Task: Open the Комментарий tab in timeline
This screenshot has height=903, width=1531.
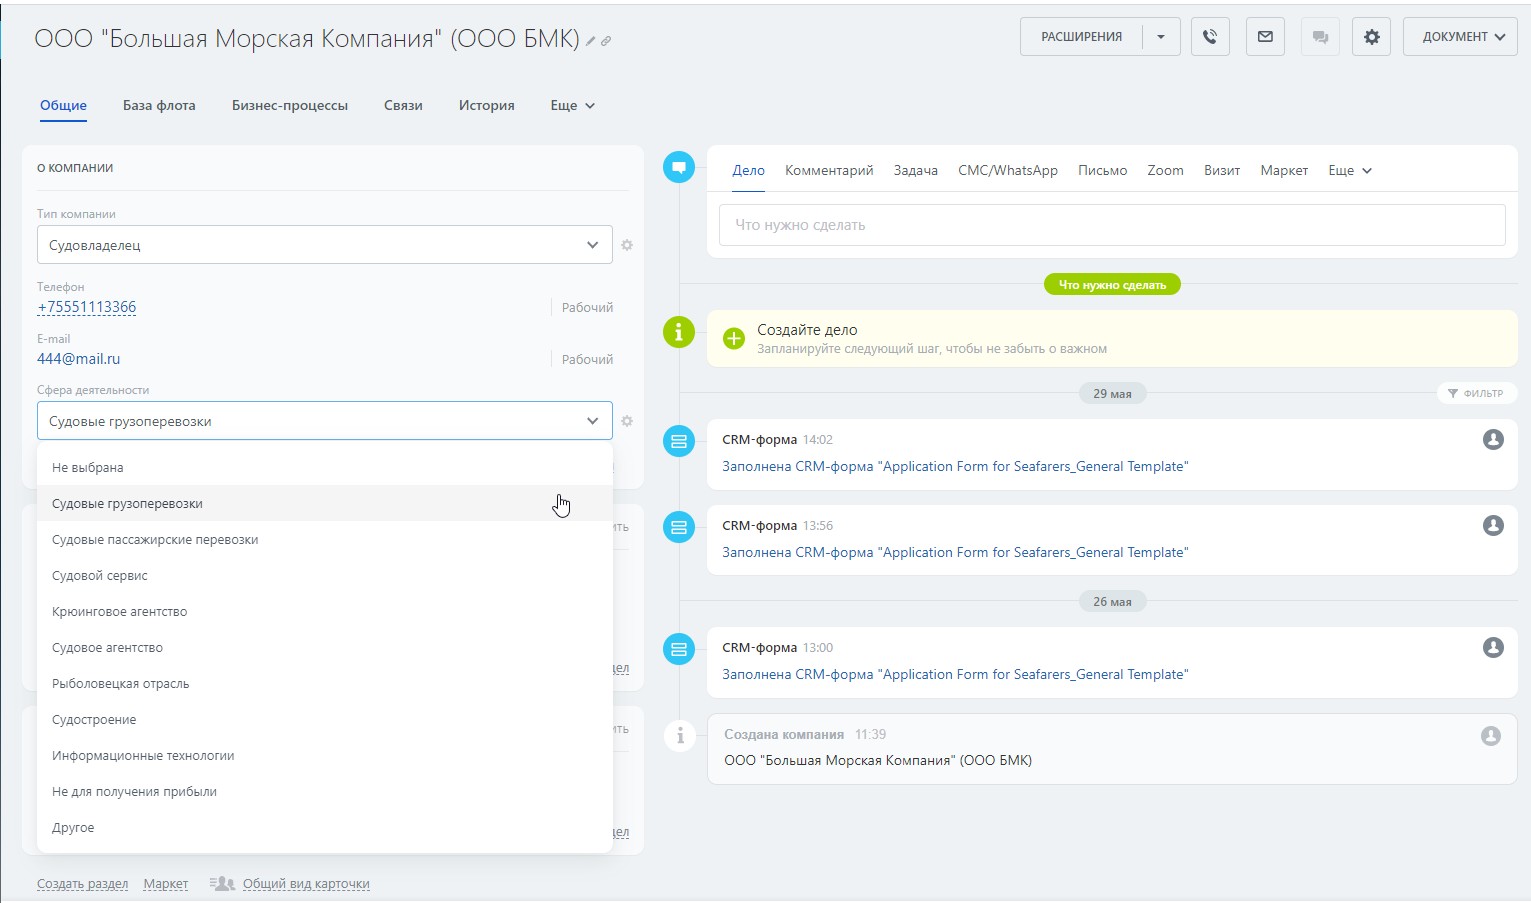Action: pyautogui.click(x=829, y=170)
